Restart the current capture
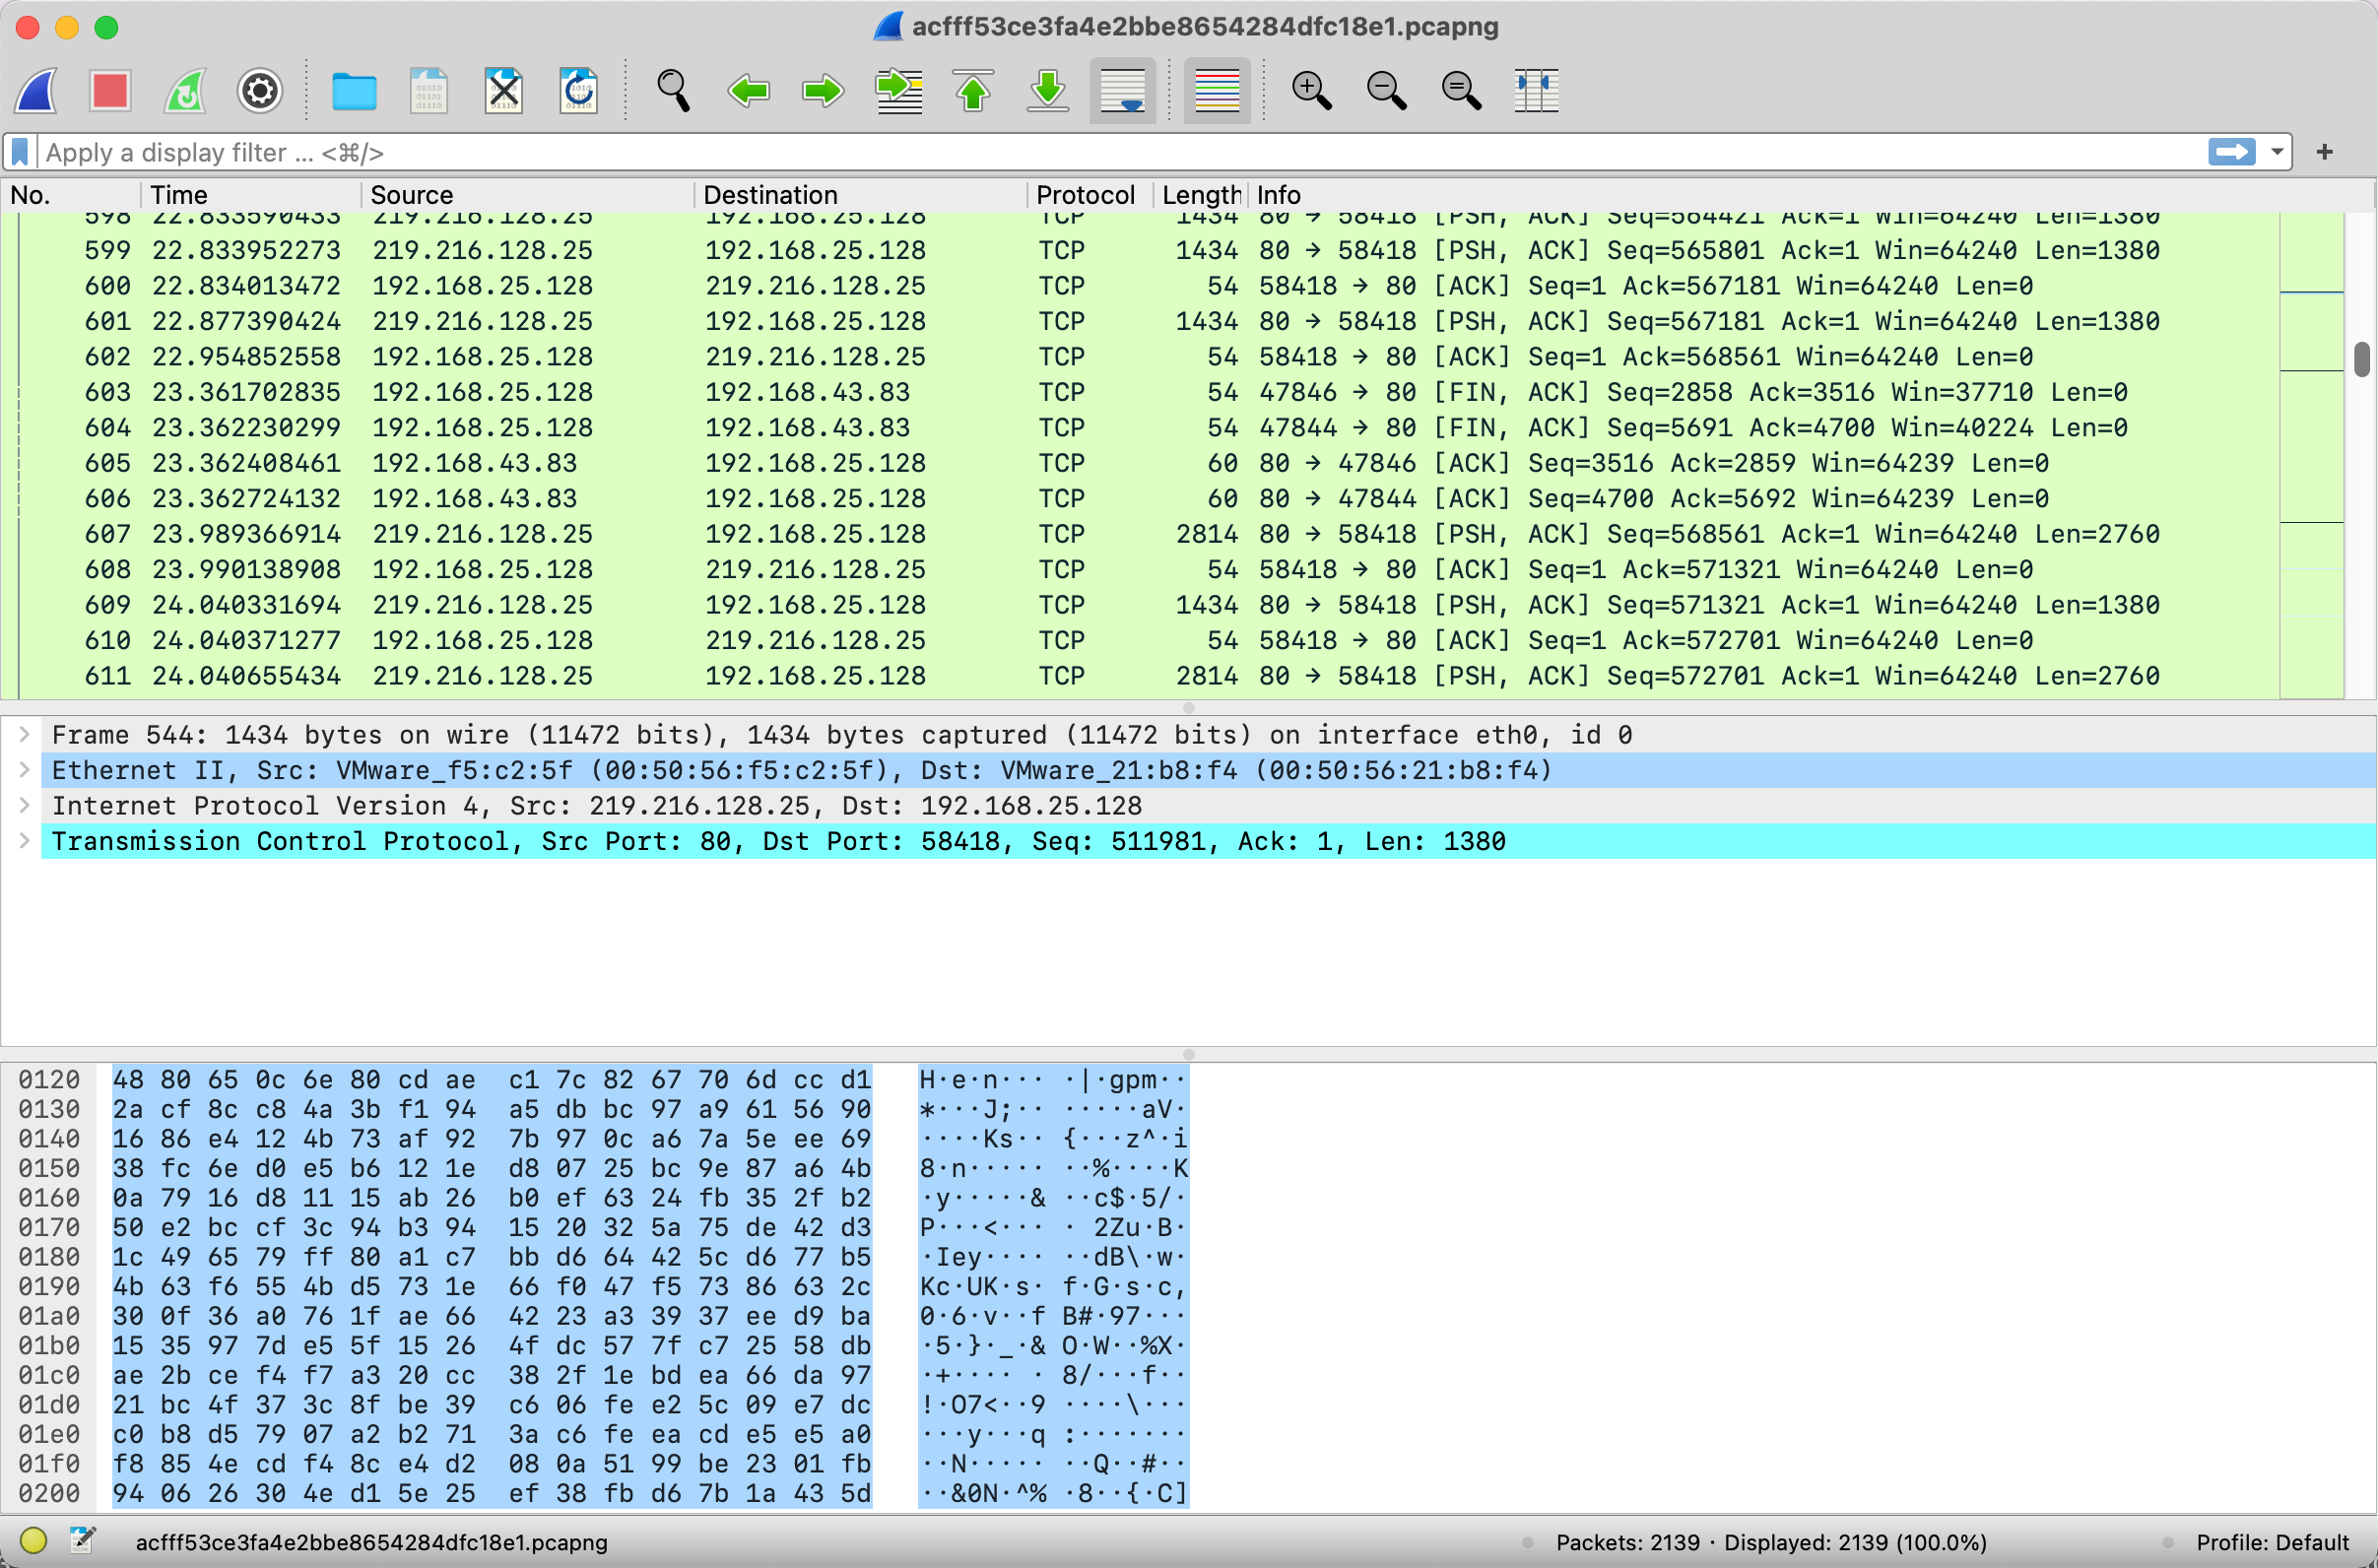This screenshot has width=2378, height=1568. 185,91
